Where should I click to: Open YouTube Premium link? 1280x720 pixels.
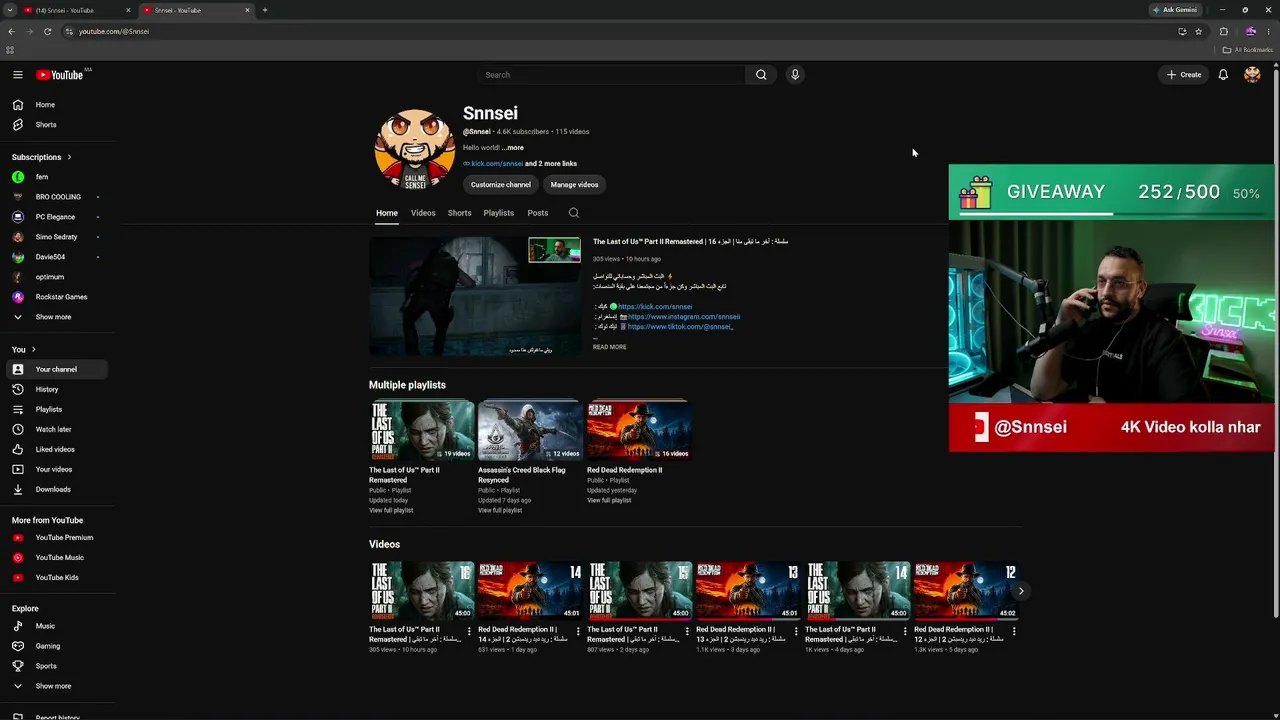56,538
